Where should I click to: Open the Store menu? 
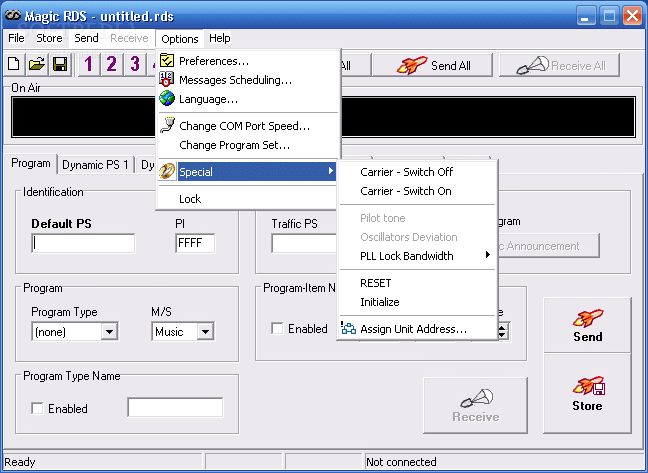(49, 38)
